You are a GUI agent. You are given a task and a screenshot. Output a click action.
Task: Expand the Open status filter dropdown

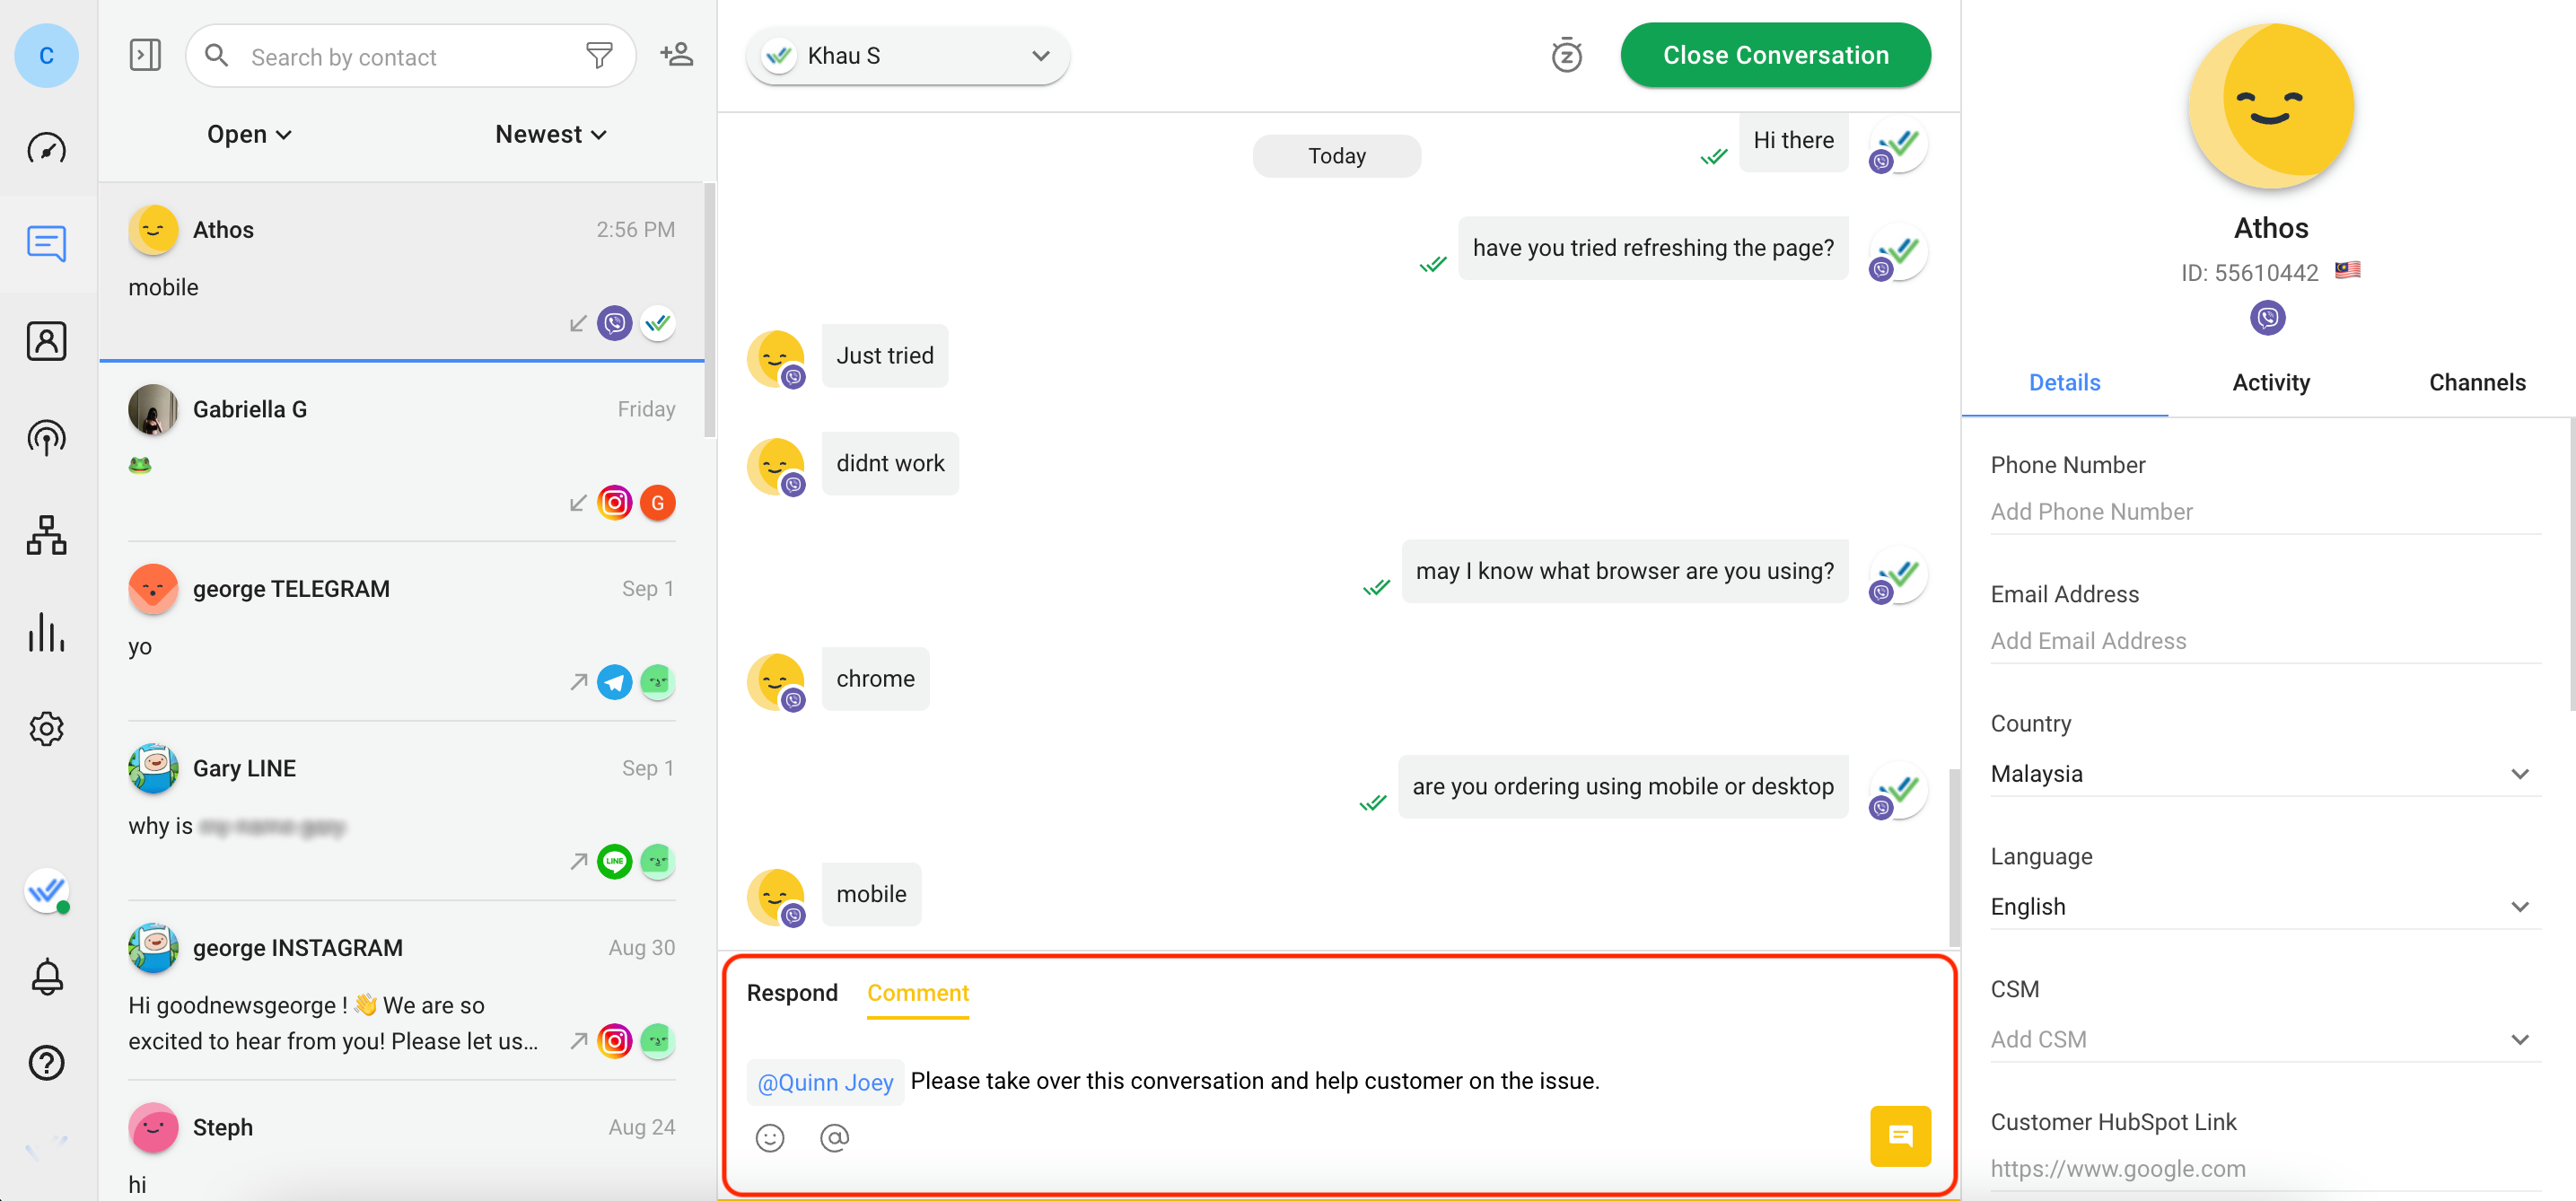tap(249, 134)
